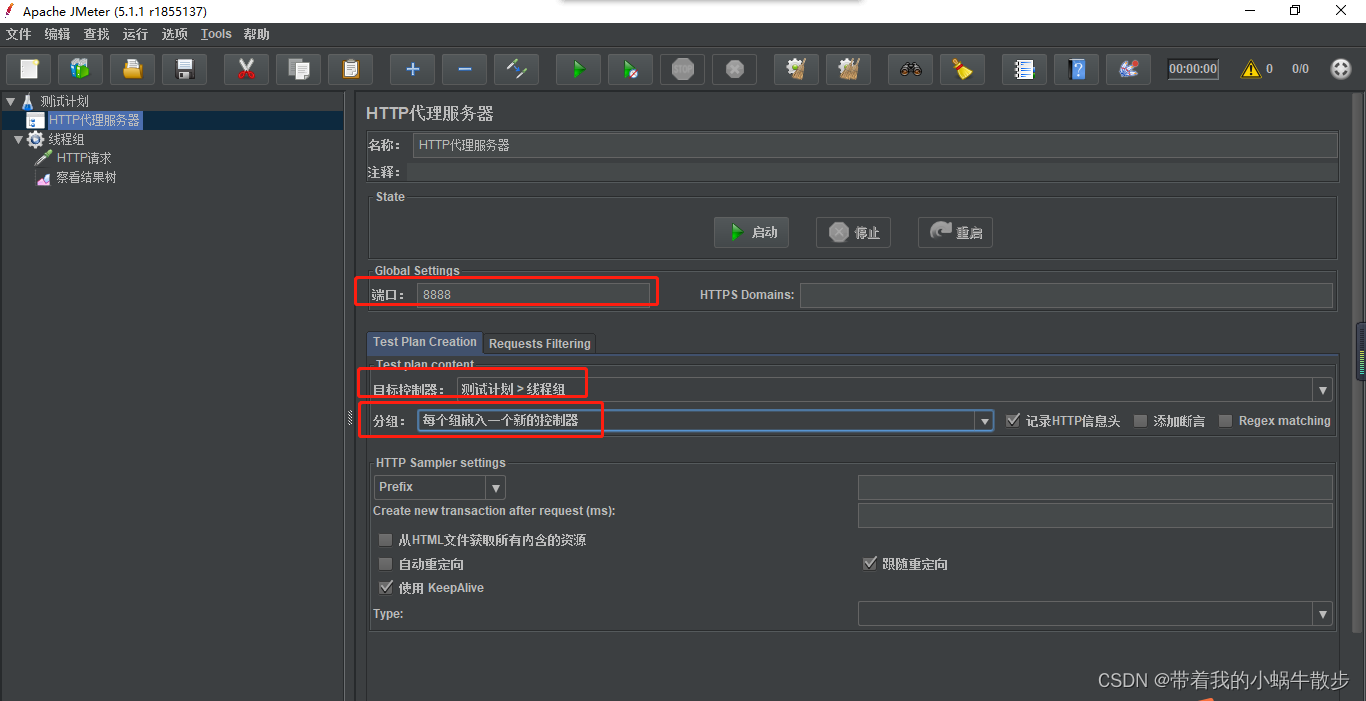Select 察看结果树 in the tree
The image size is (1366, 701).
86,177
